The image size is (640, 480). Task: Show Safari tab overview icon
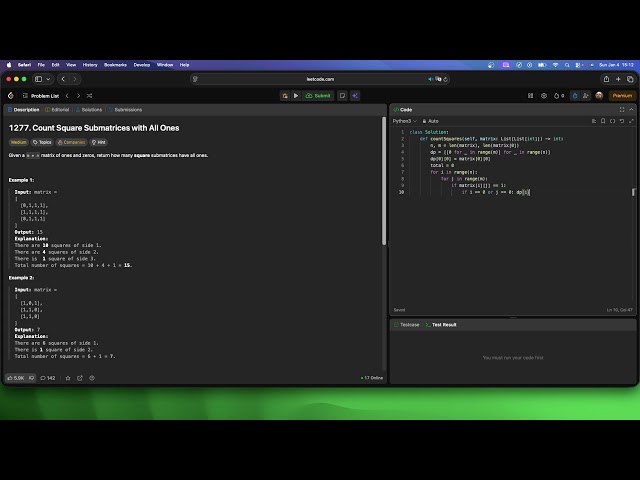[630, 79]
